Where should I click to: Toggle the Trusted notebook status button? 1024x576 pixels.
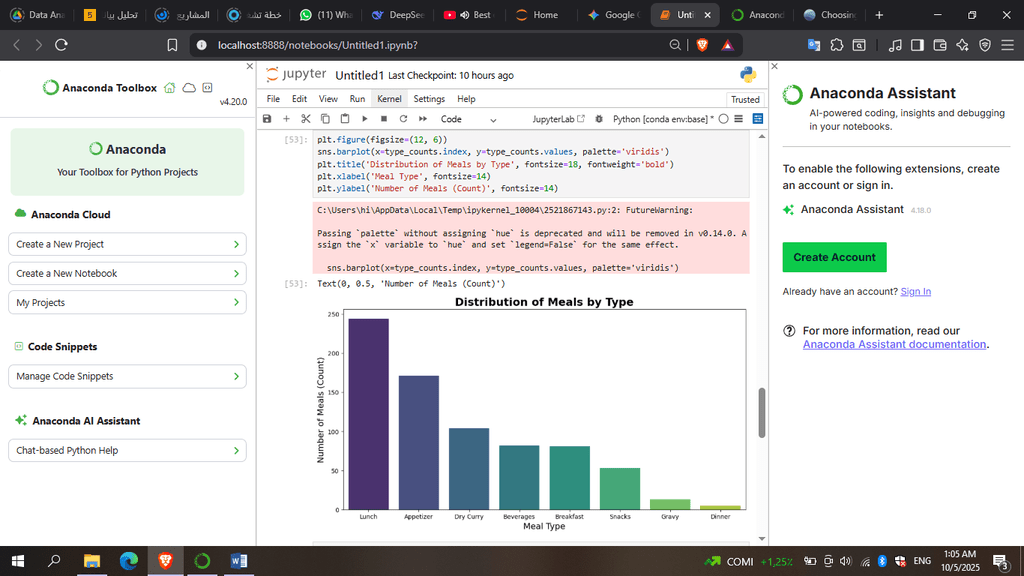[745, 99]
